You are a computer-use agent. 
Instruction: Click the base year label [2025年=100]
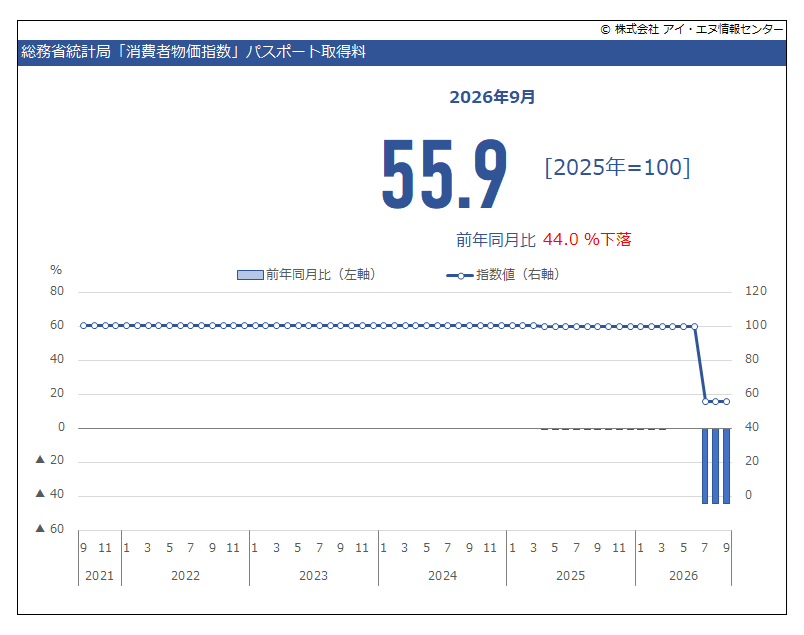point(617,167)
